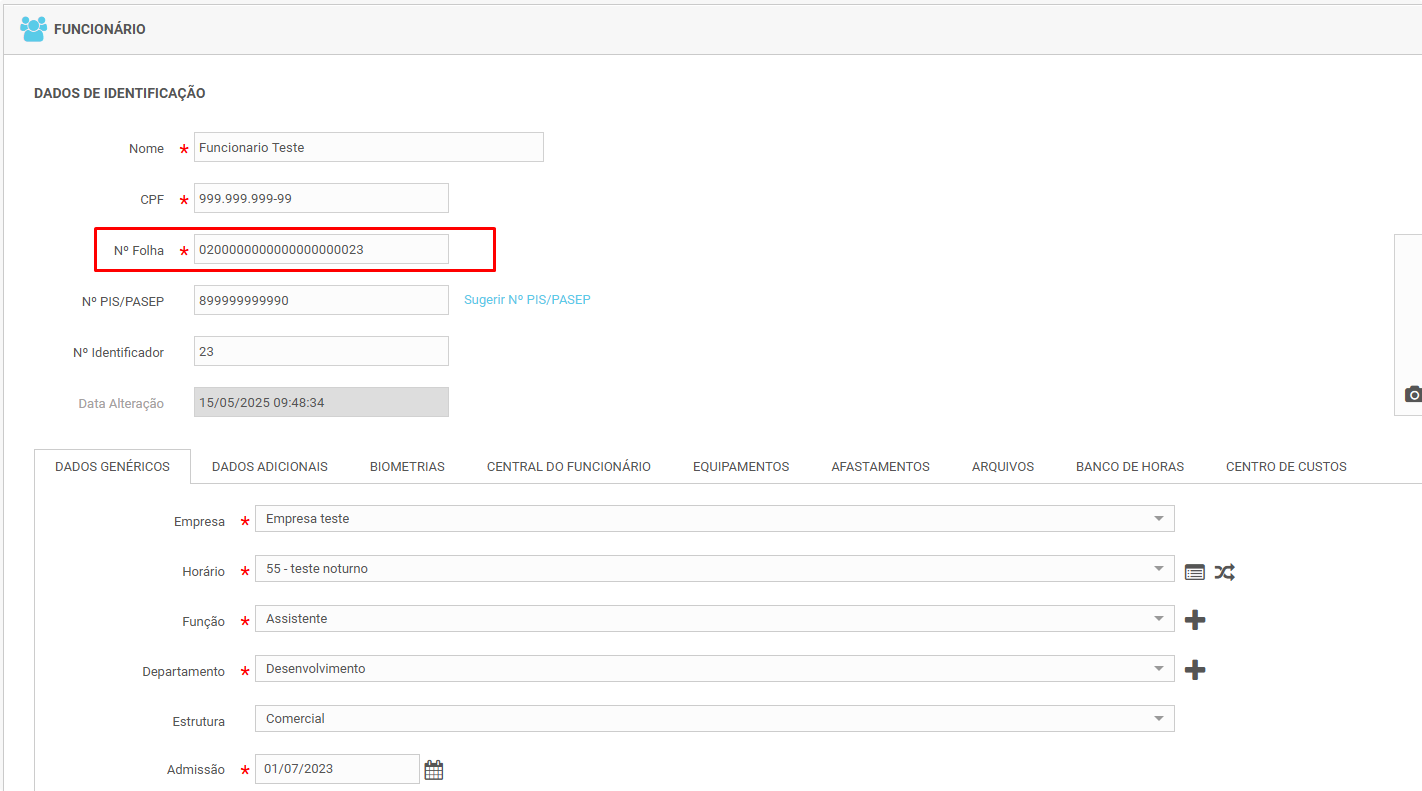The image size is (1422, 791).
Task: Click the Funcionário people icon in header
Action: pyautogui.click(x=33, y=29)
